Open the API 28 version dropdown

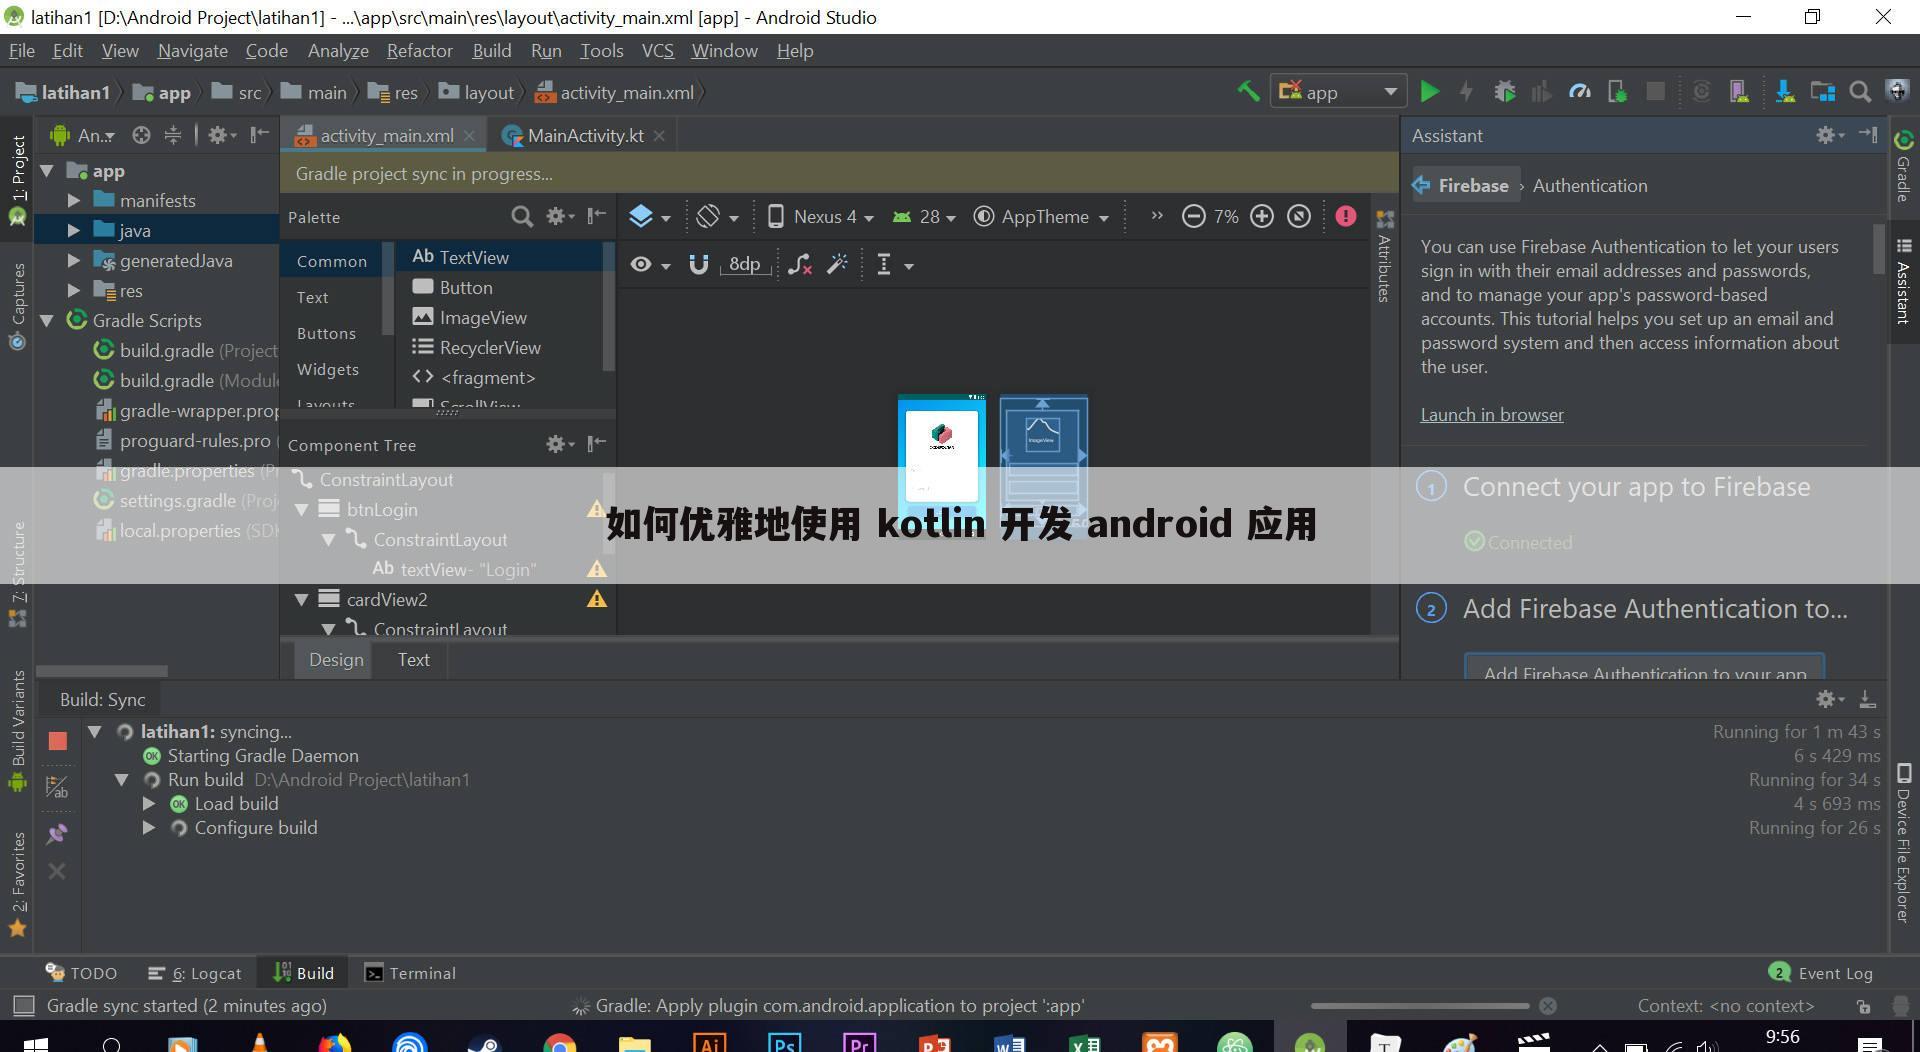pos(925,217)
